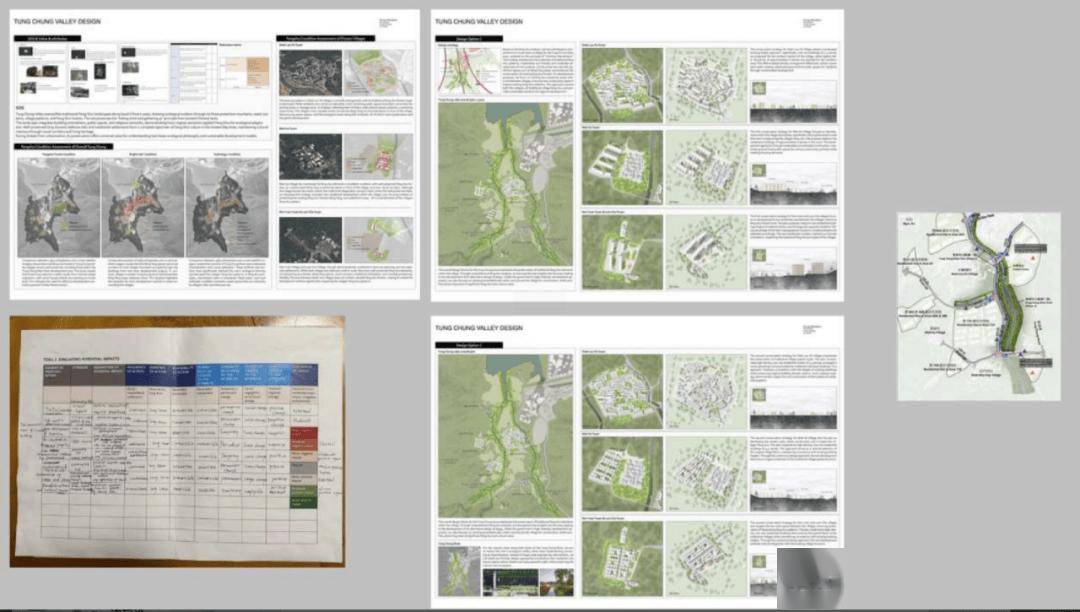Image resolution: width=1080 pixels, height=612 pixels.
Task: Select the handwritten impacts table photo
Action: click(177, 440)
